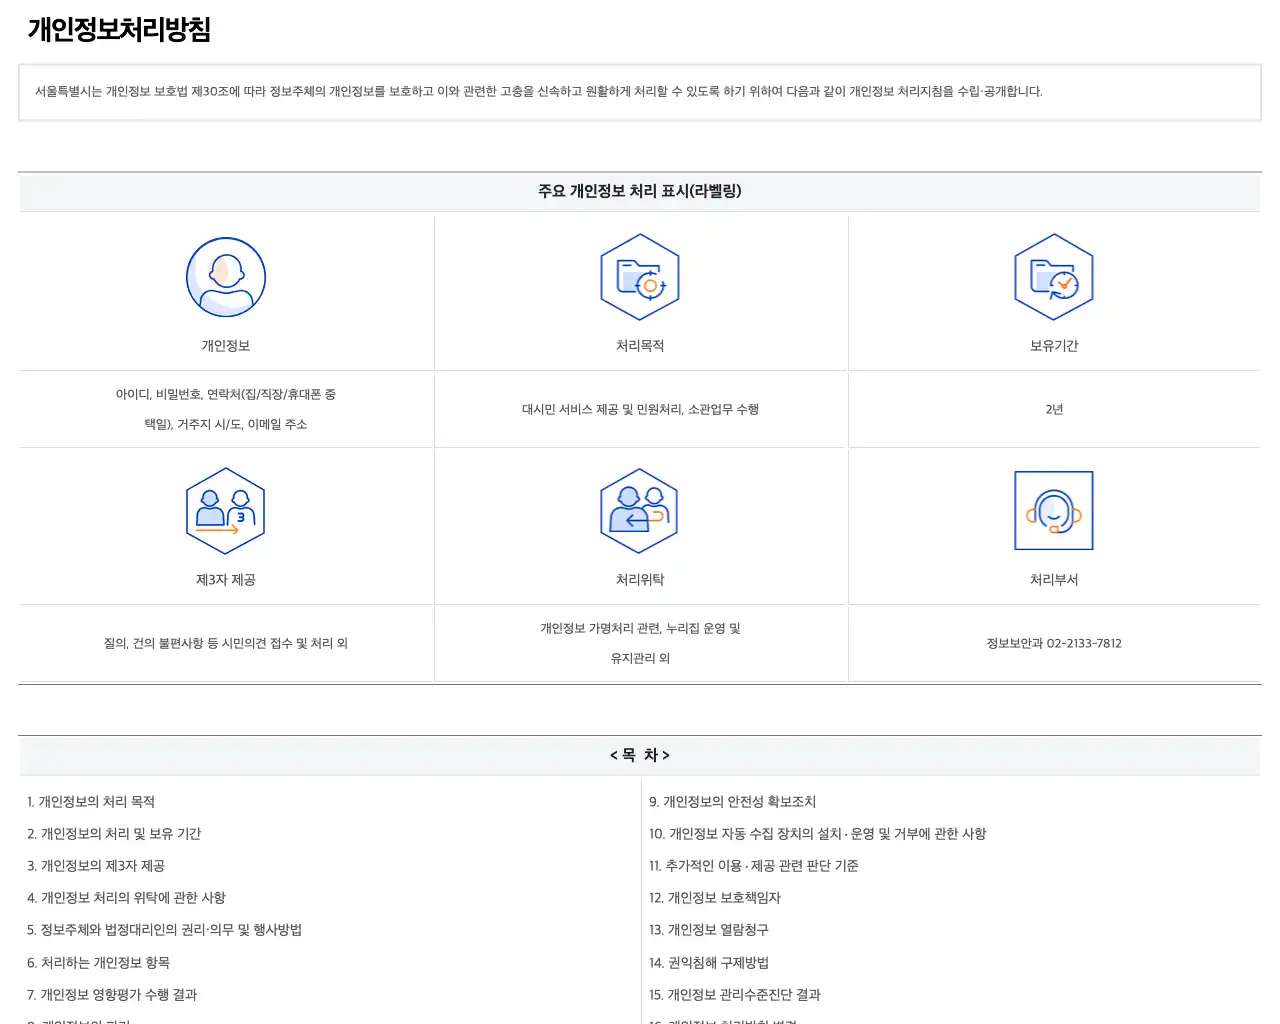Image resolution: width=1280 pixels, height=1024 pixels.
Task: Open contents item 3. 개인정보의 제3자 제공
Action: [96, 866]
